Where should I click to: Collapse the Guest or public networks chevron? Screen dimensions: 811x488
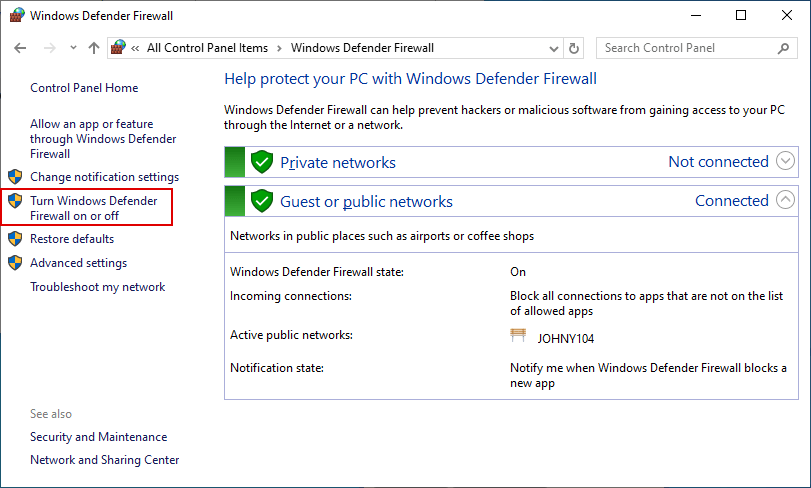[x=785, y=200]
